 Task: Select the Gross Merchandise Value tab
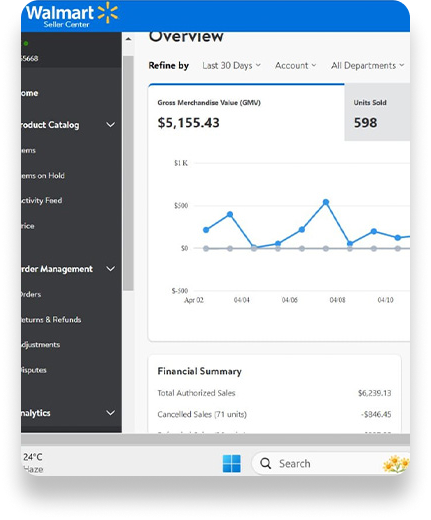point(246,112)
